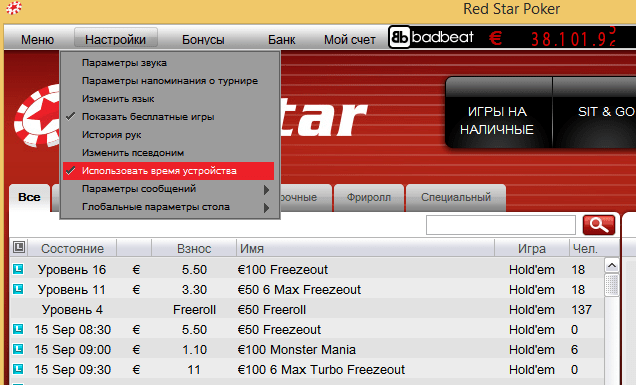Open the 'Мой счет' menu
Viewport: 636px width, 385px height.
[350, 39]
